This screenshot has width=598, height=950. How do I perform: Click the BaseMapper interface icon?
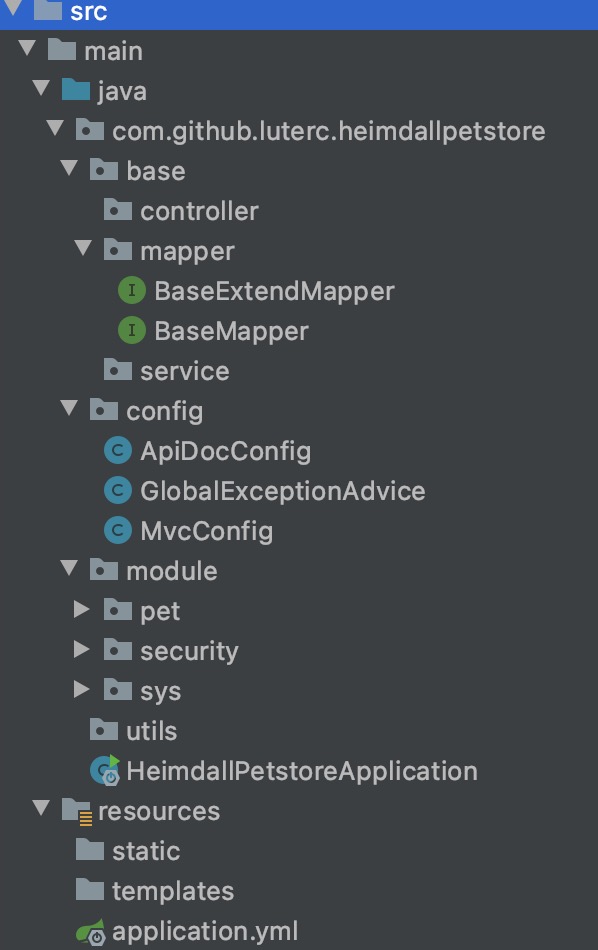[131, 330]
